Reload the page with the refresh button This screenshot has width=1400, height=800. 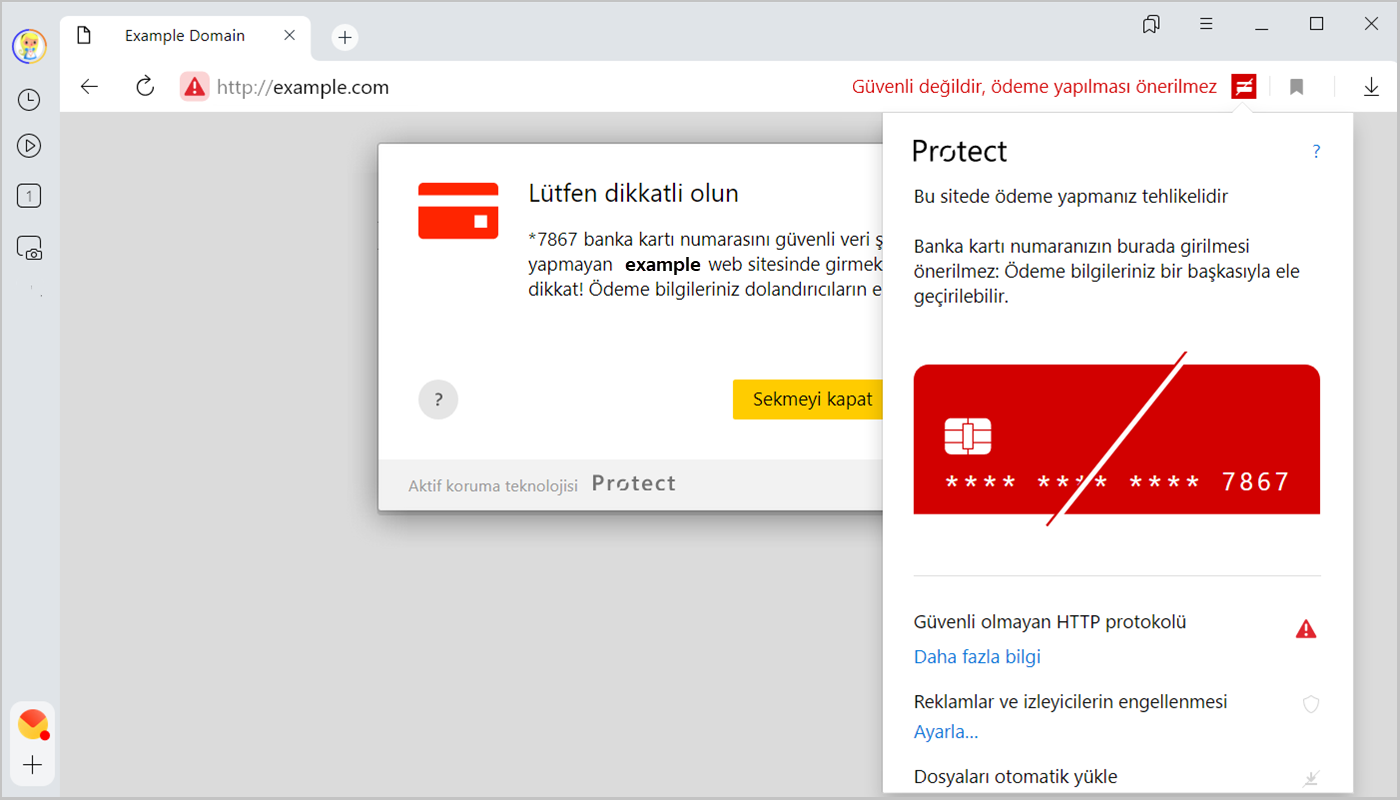tap(145, 87)
